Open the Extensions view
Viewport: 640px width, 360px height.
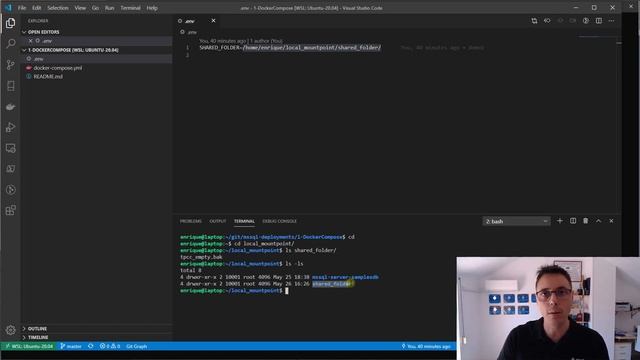[x=11, y=210]
